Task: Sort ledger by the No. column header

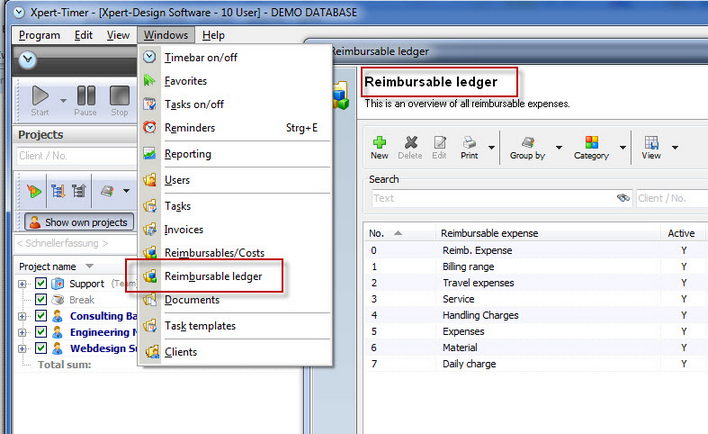Action: 400,233
